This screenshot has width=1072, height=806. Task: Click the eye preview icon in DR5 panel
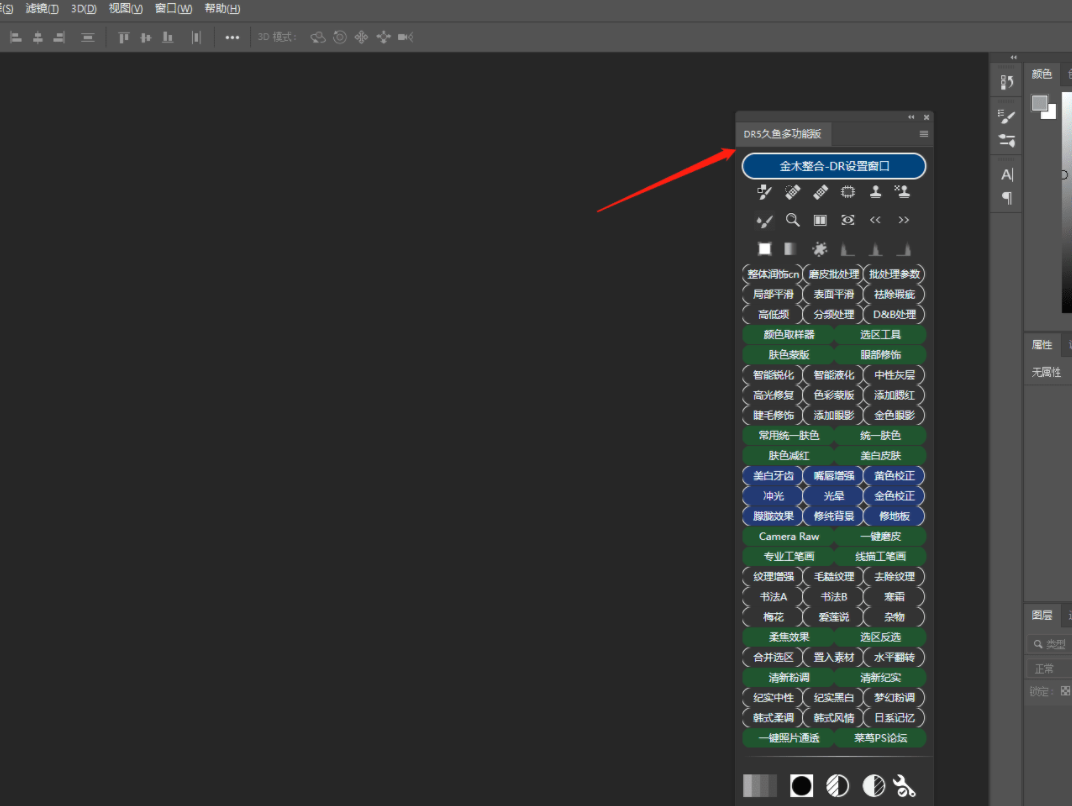point(848,220)
